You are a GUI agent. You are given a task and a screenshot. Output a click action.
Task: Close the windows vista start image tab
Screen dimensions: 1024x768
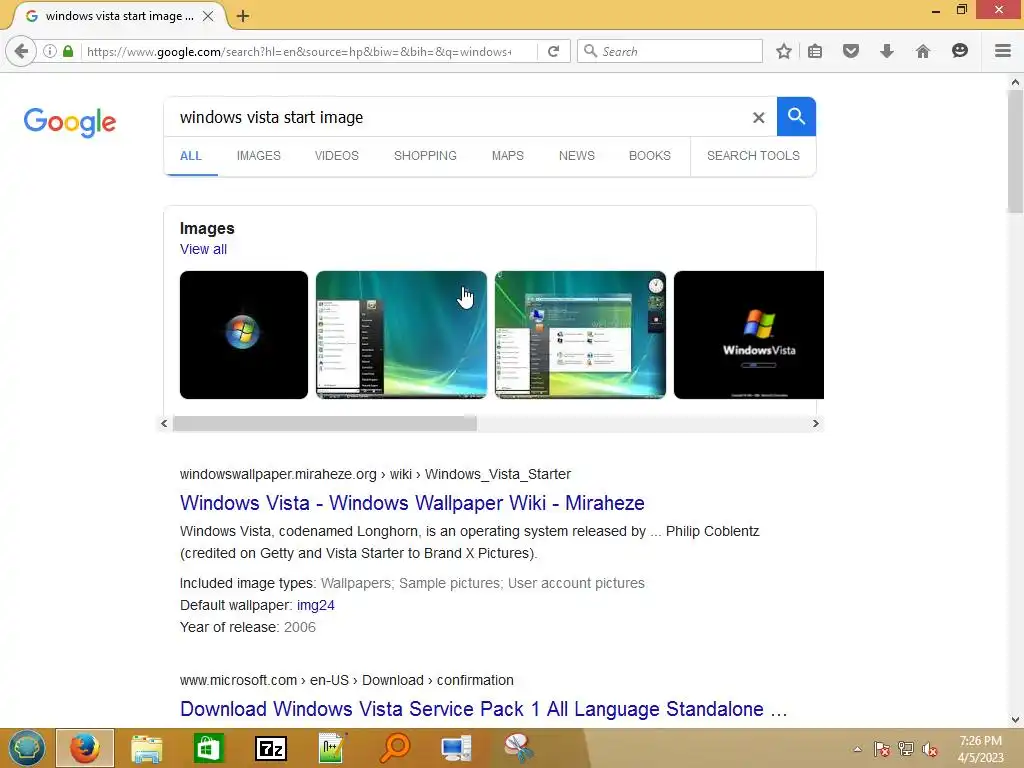pos(208,16)
